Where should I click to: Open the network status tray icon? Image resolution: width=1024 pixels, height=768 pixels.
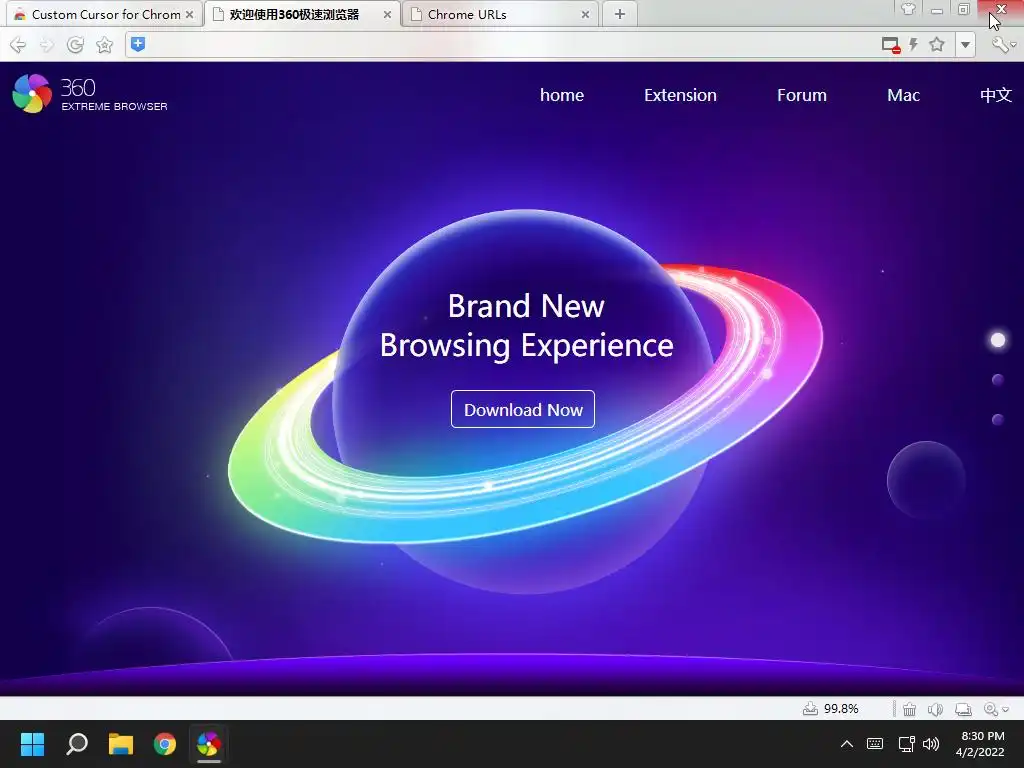coord(906,744)
